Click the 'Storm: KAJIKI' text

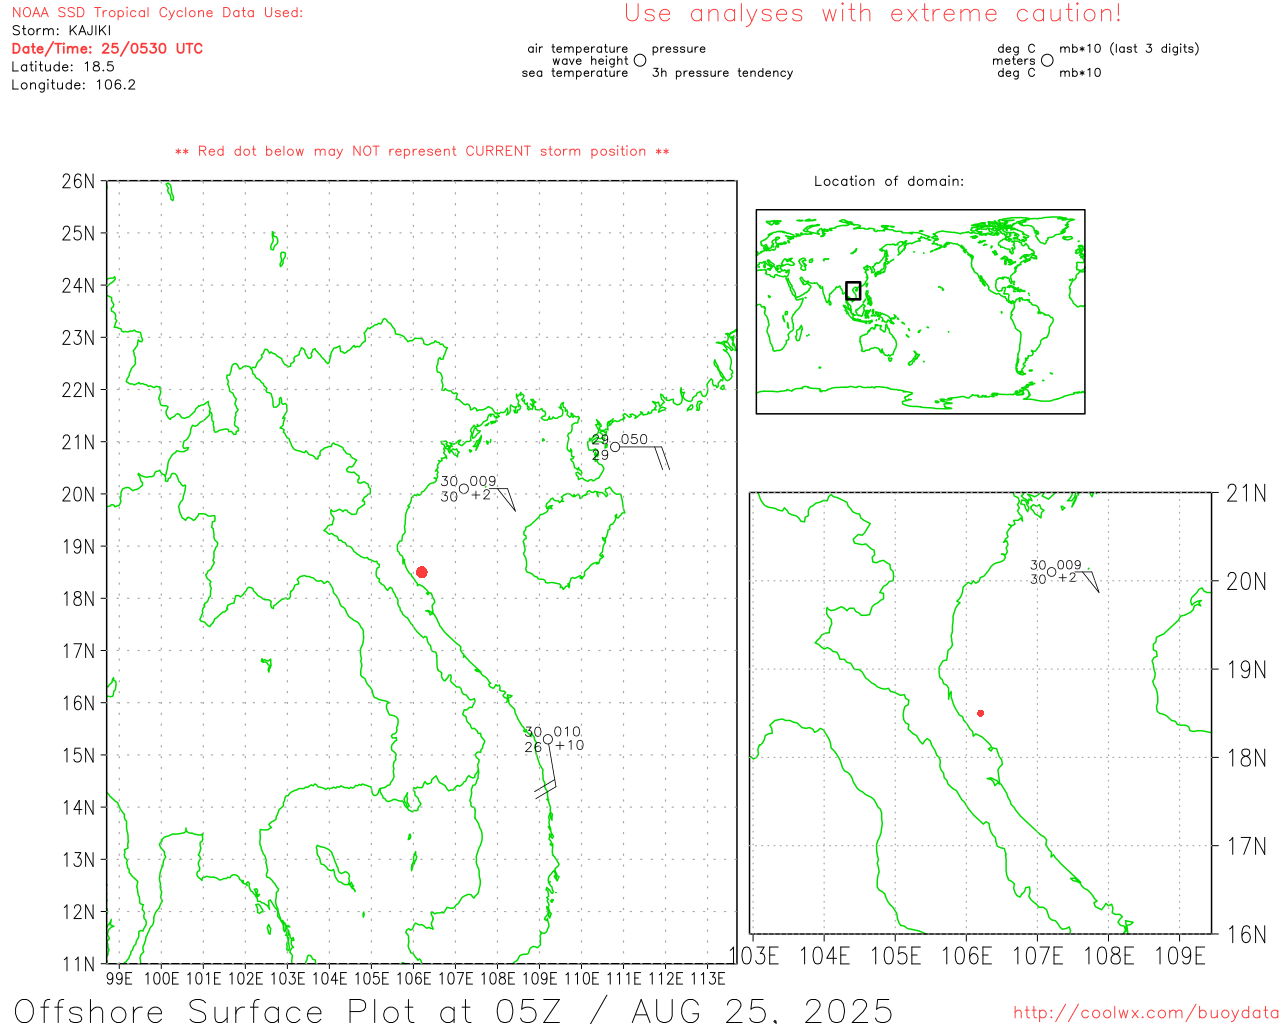click(x=61, y=31)
